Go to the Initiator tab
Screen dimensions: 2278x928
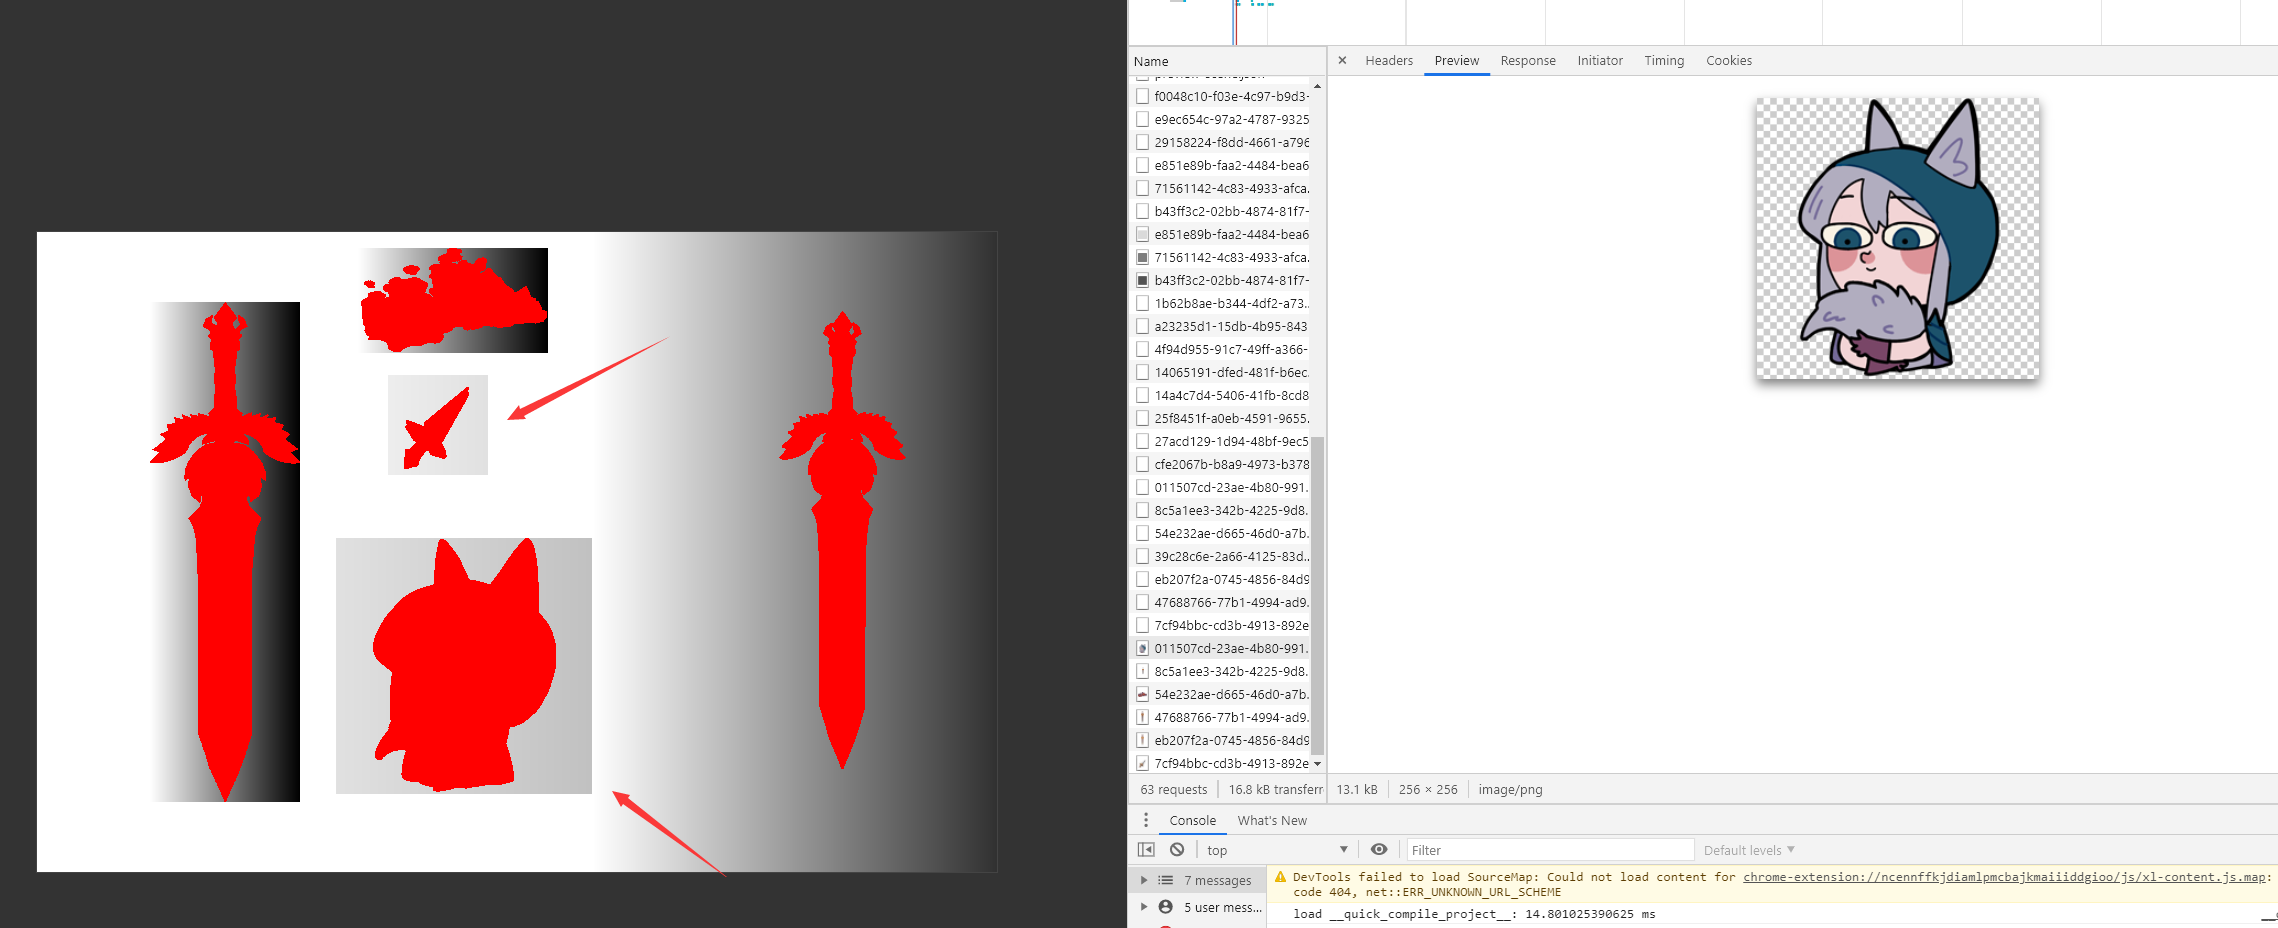point(1600,60)
